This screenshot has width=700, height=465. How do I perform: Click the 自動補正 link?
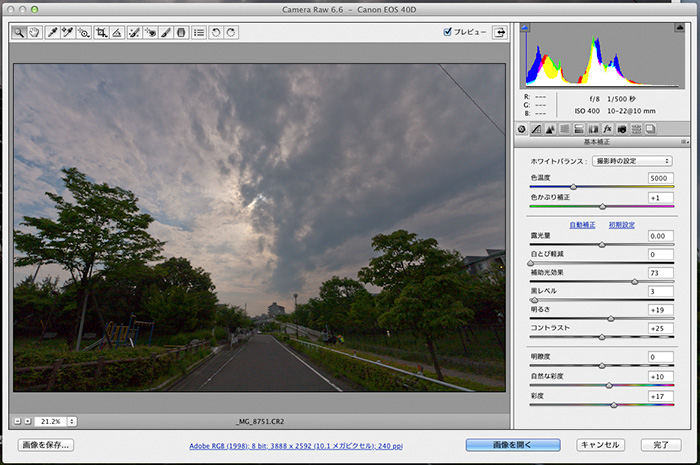click(x=582, y=225)
